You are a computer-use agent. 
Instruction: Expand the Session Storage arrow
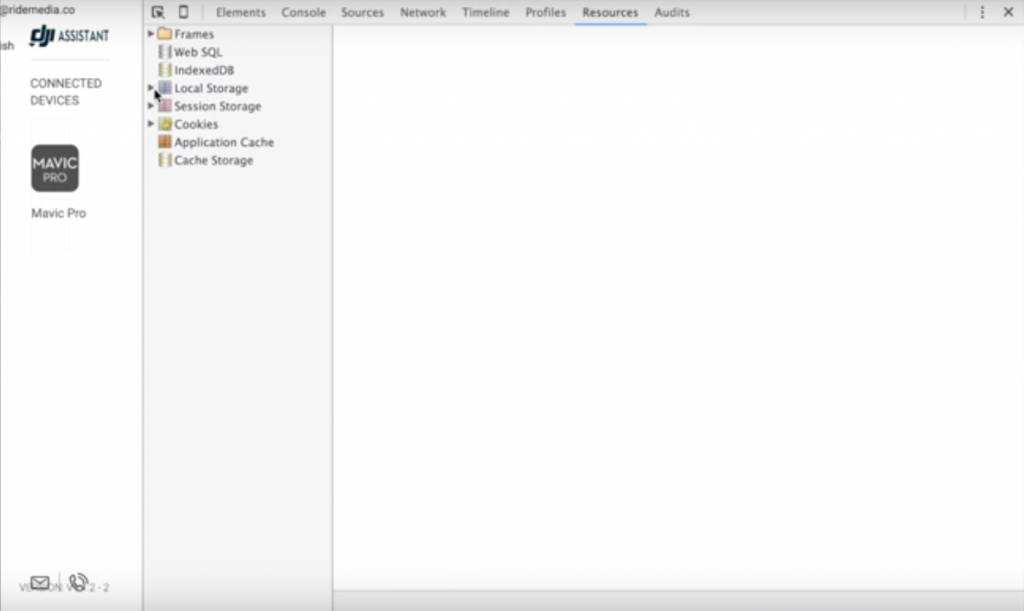151,106
